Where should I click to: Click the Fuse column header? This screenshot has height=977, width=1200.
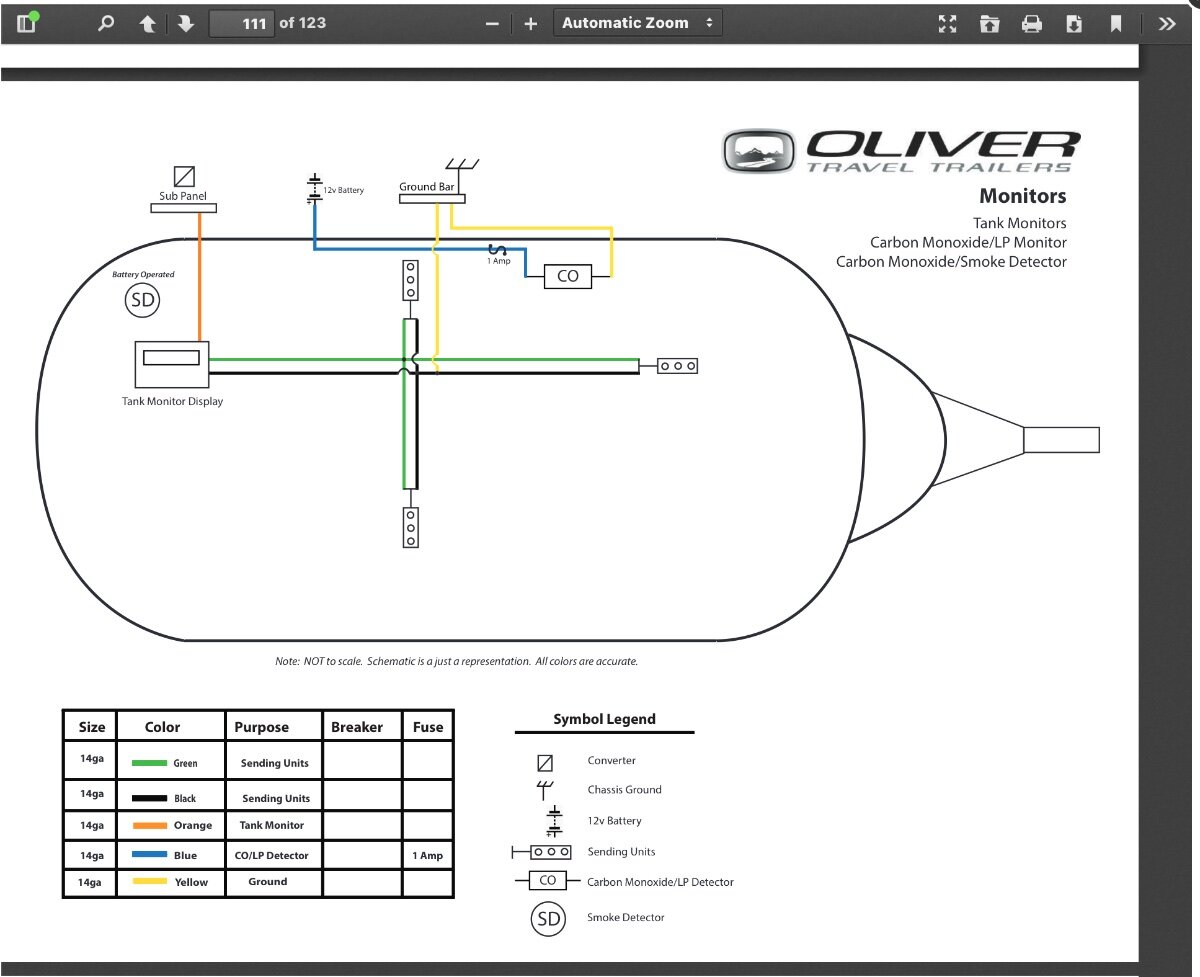428,727
